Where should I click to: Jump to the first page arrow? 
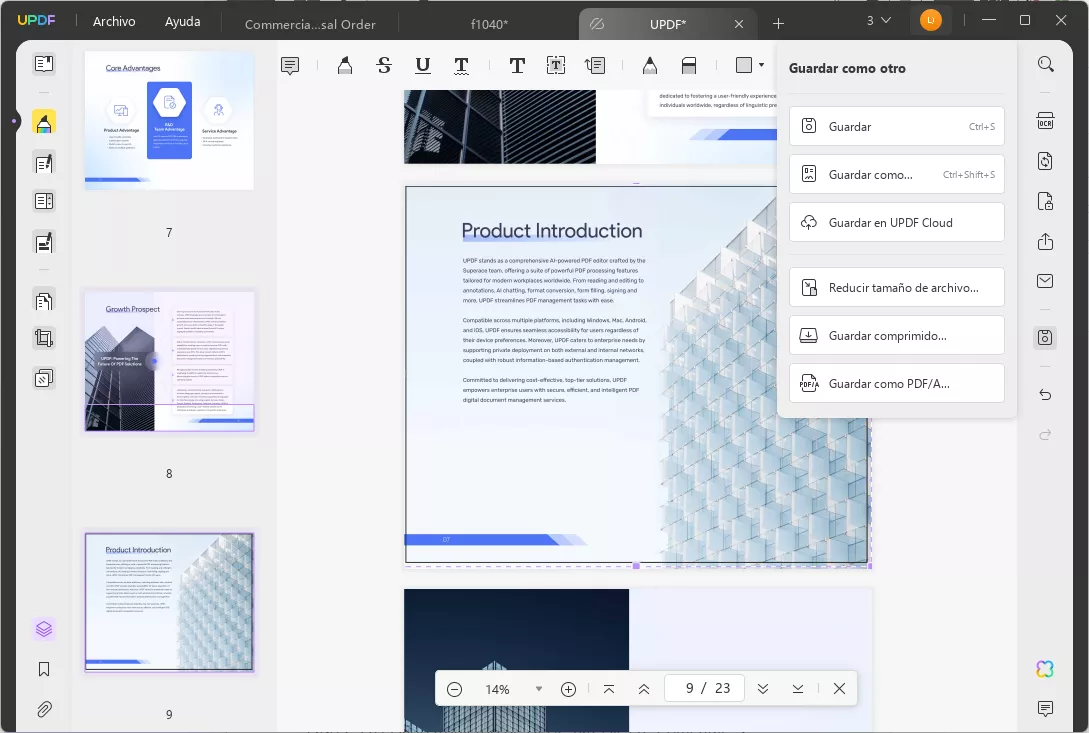point(609,689)
